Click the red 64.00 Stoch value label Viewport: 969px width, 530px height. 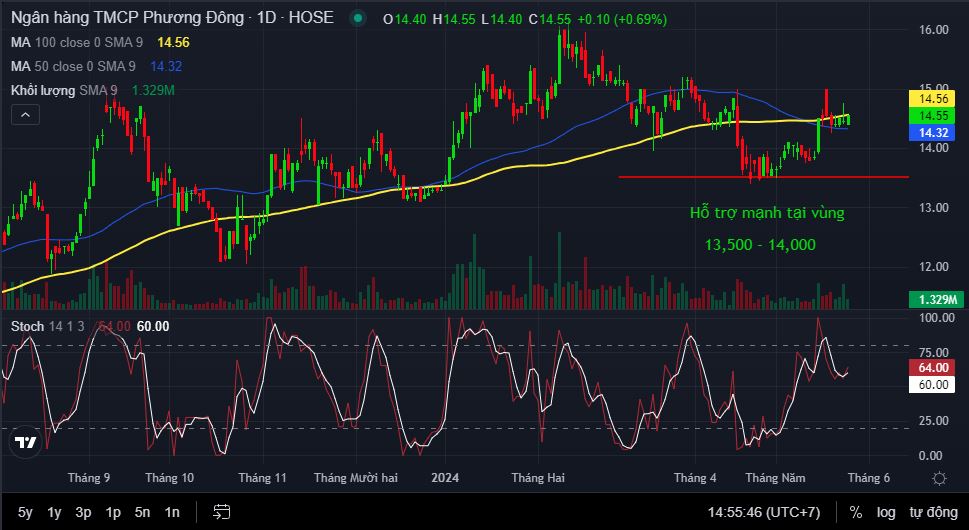pyautogui.click(x=934, y=368)
